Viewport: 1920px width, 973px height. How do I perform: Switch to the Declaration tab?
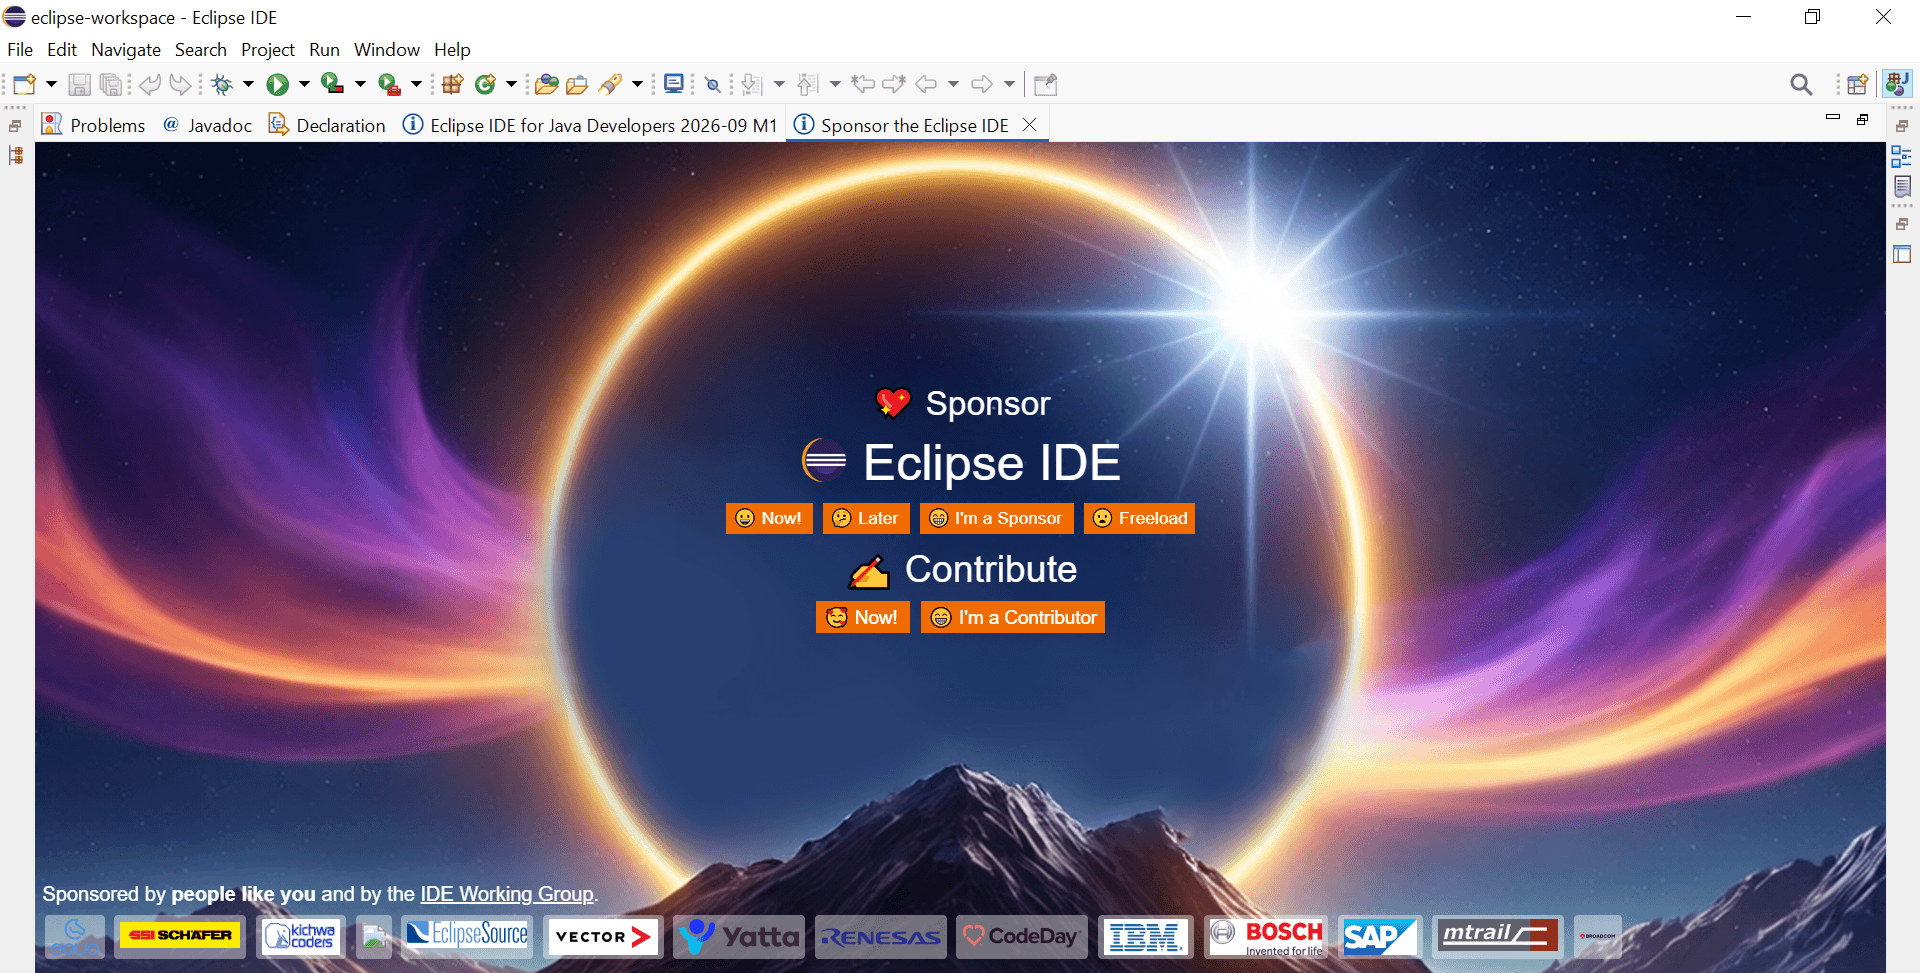coord(327,125)
